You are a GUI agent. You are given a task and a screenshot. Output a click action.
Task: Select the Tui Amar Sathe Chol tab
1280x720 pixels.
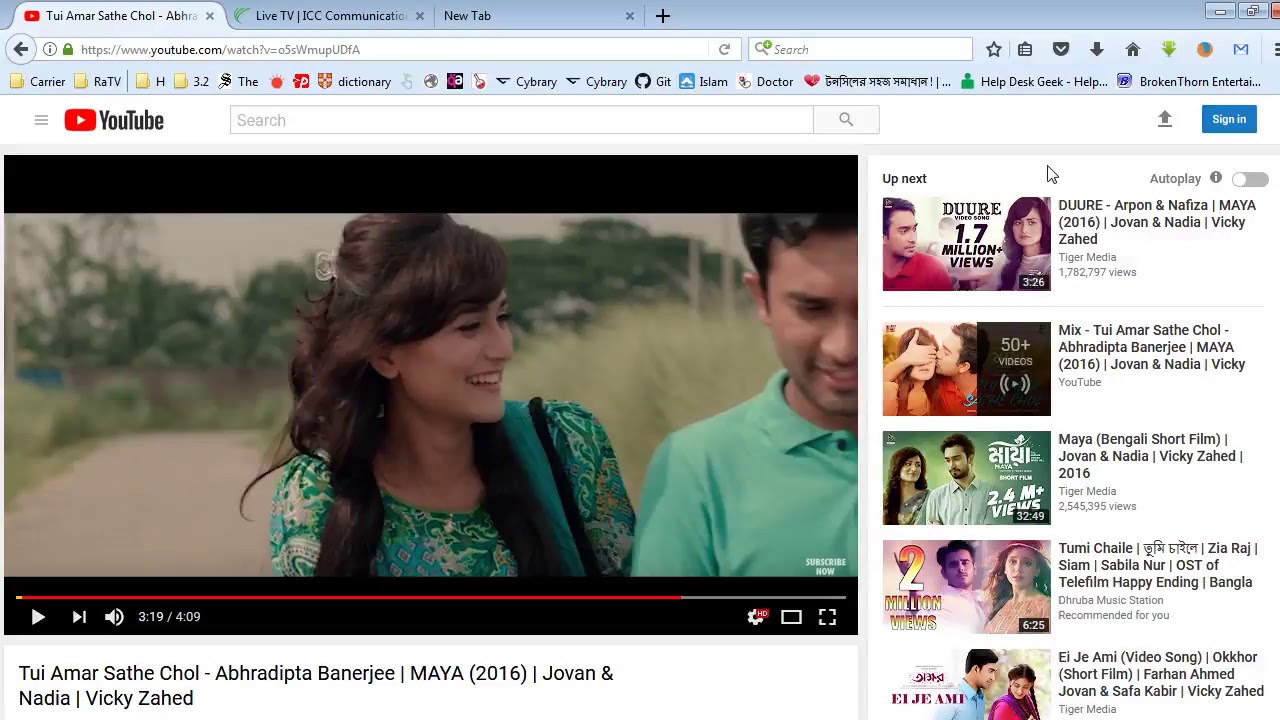point(120,16)
